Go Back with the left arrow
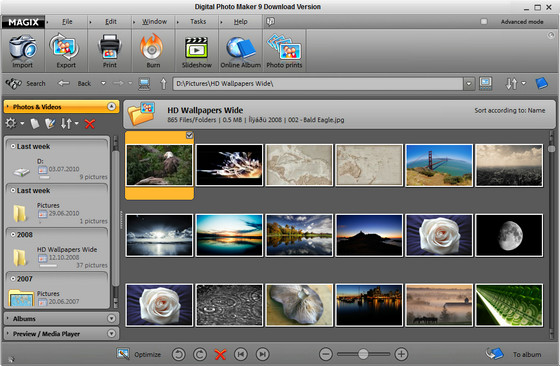 tap(64, 83)
